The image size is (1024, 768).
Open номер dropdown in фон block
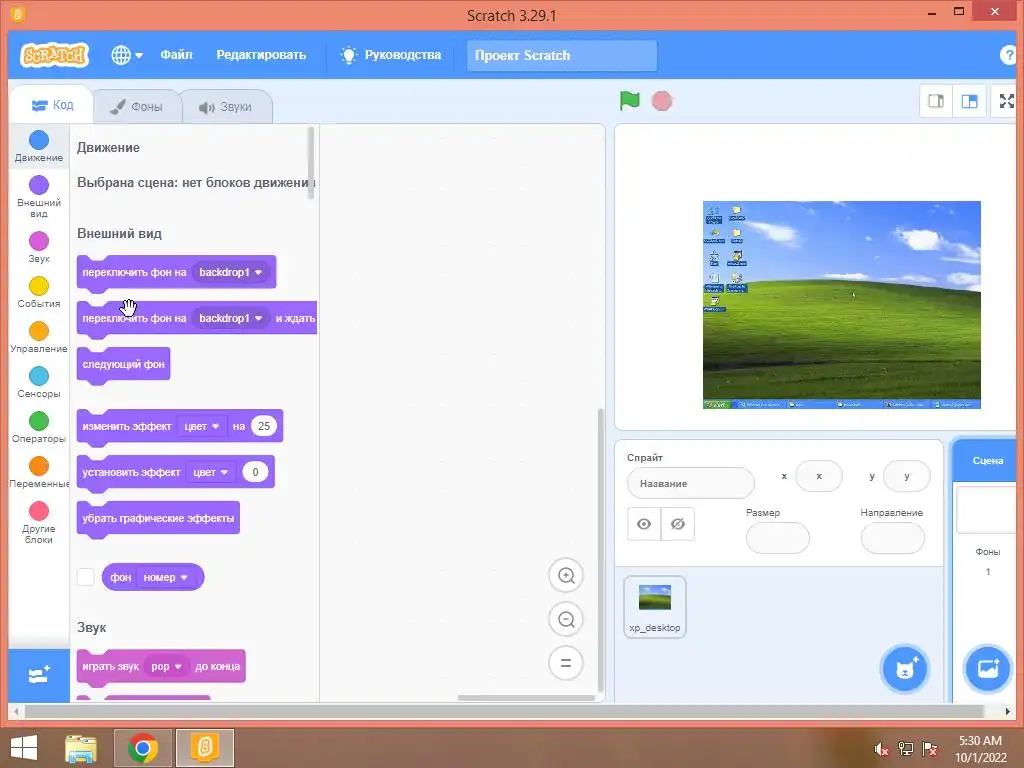[x=166, y=577]
